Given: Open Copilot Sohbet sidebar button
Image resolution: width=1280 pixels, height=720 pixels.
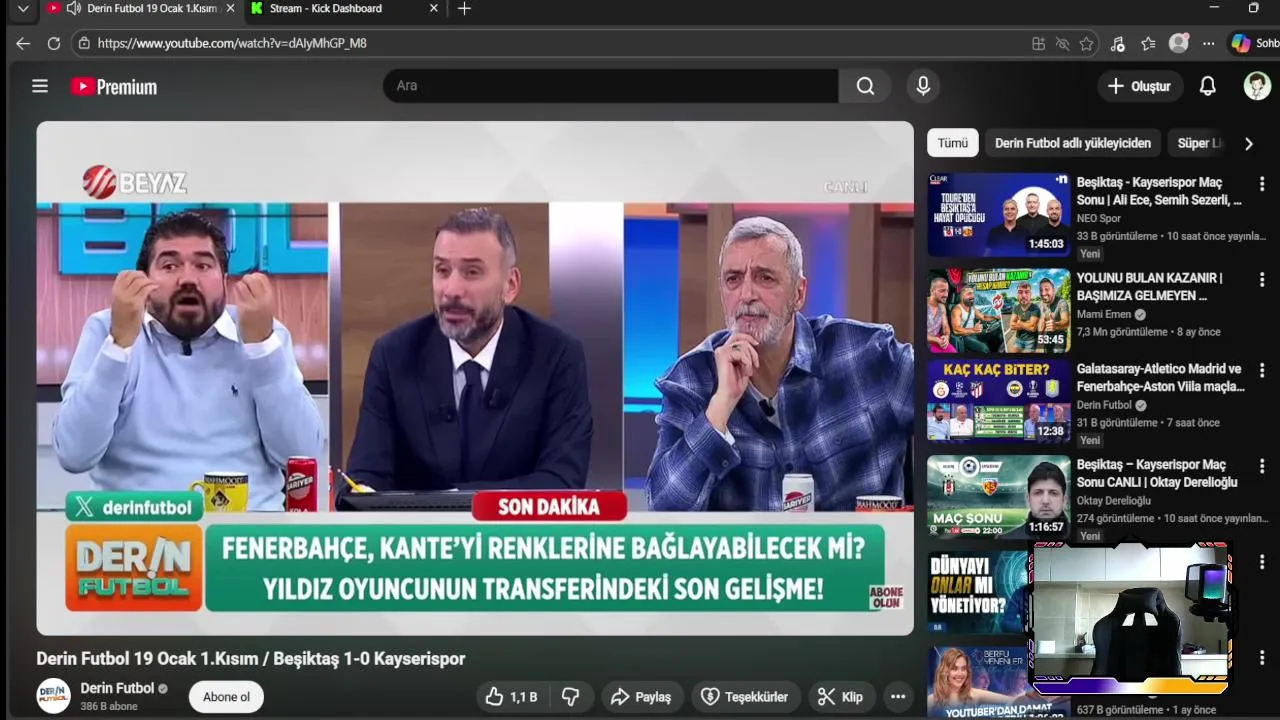Looking at the screenshot, I should pos(1254,44).
